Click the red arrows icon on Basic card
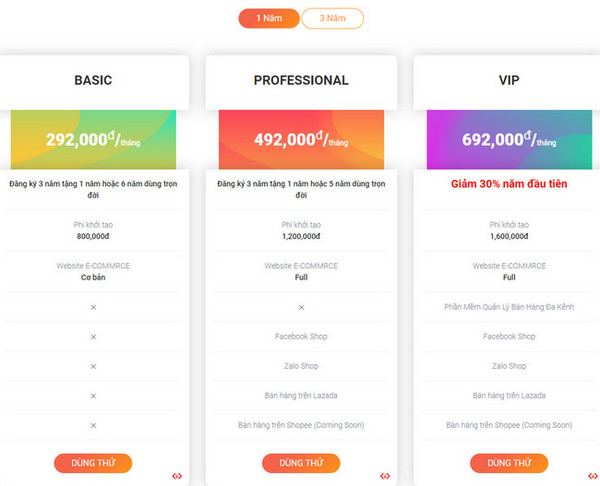The width and height of the screenshot is (600, 486). pyautogui.click(x=177, y=476)
